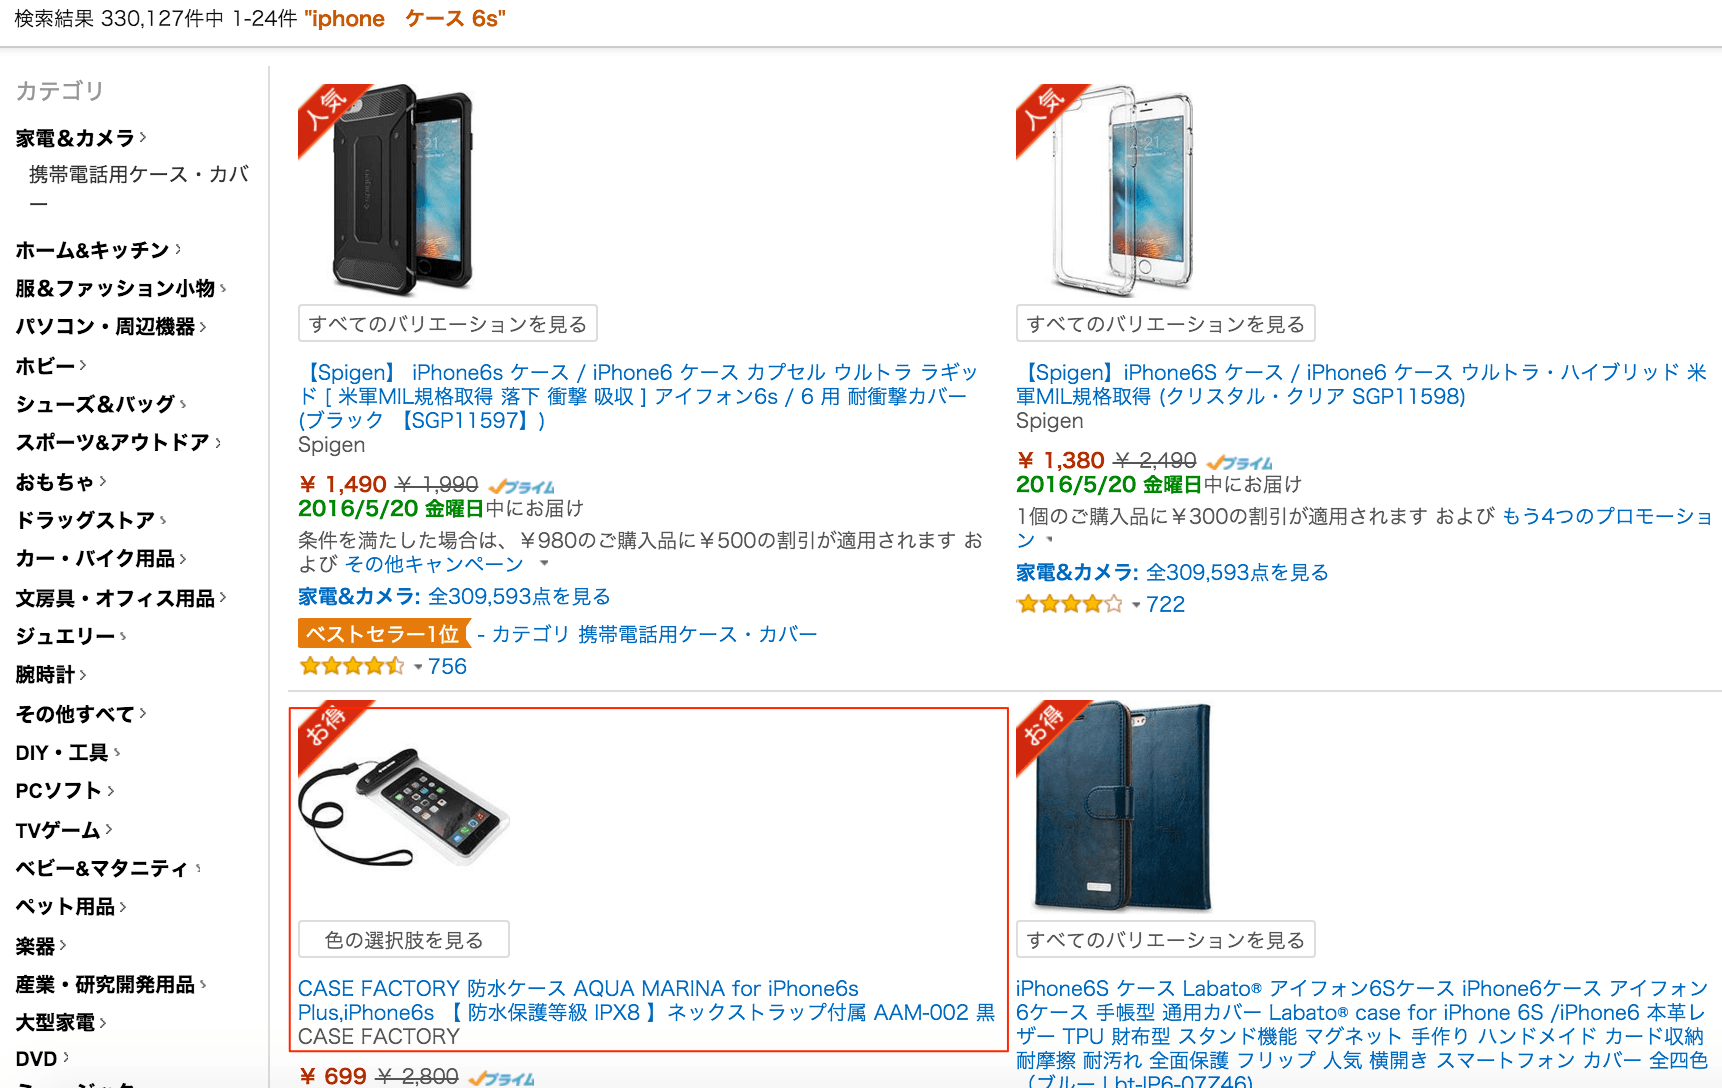Screen dimensions: 1722x1088
Task: Click the 色の選択肢を見る button
Action: click(x=404, y=940)
